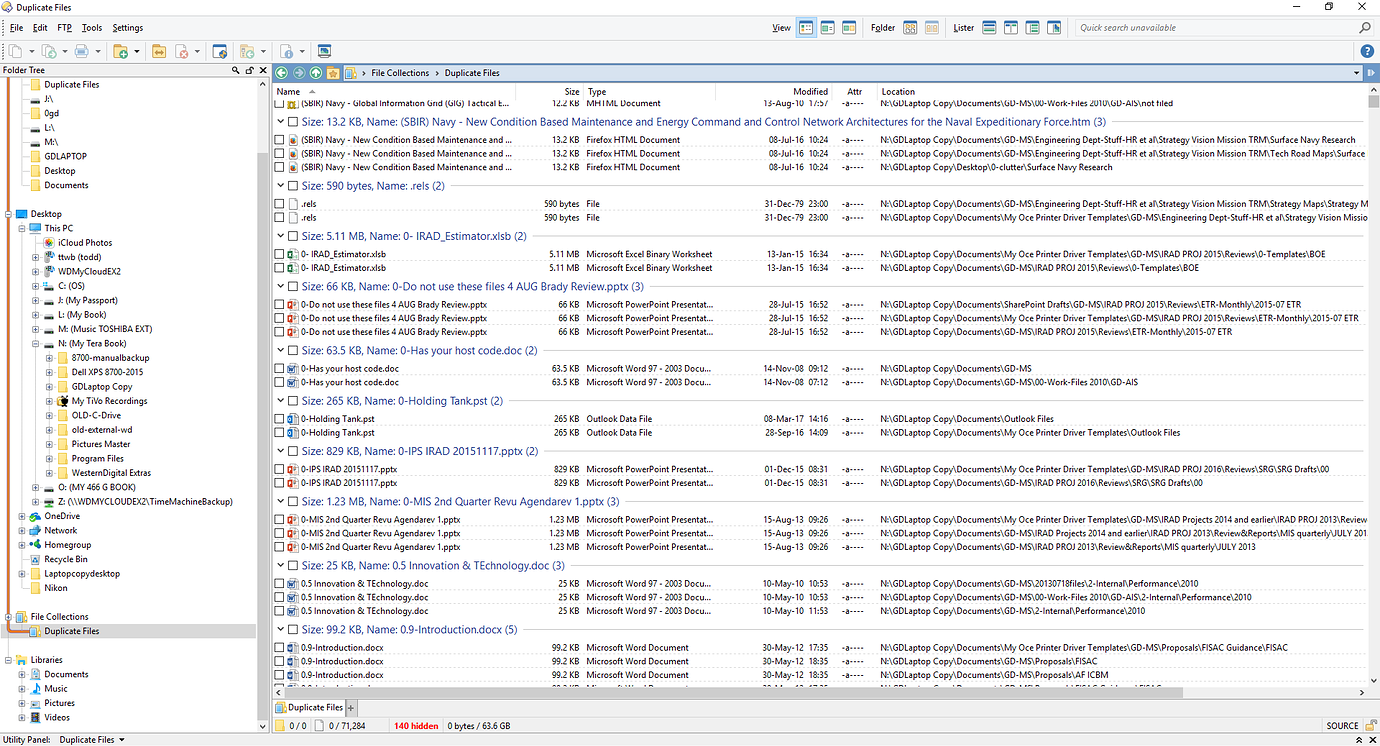Go back with the green back arrow

click(282, 73)
